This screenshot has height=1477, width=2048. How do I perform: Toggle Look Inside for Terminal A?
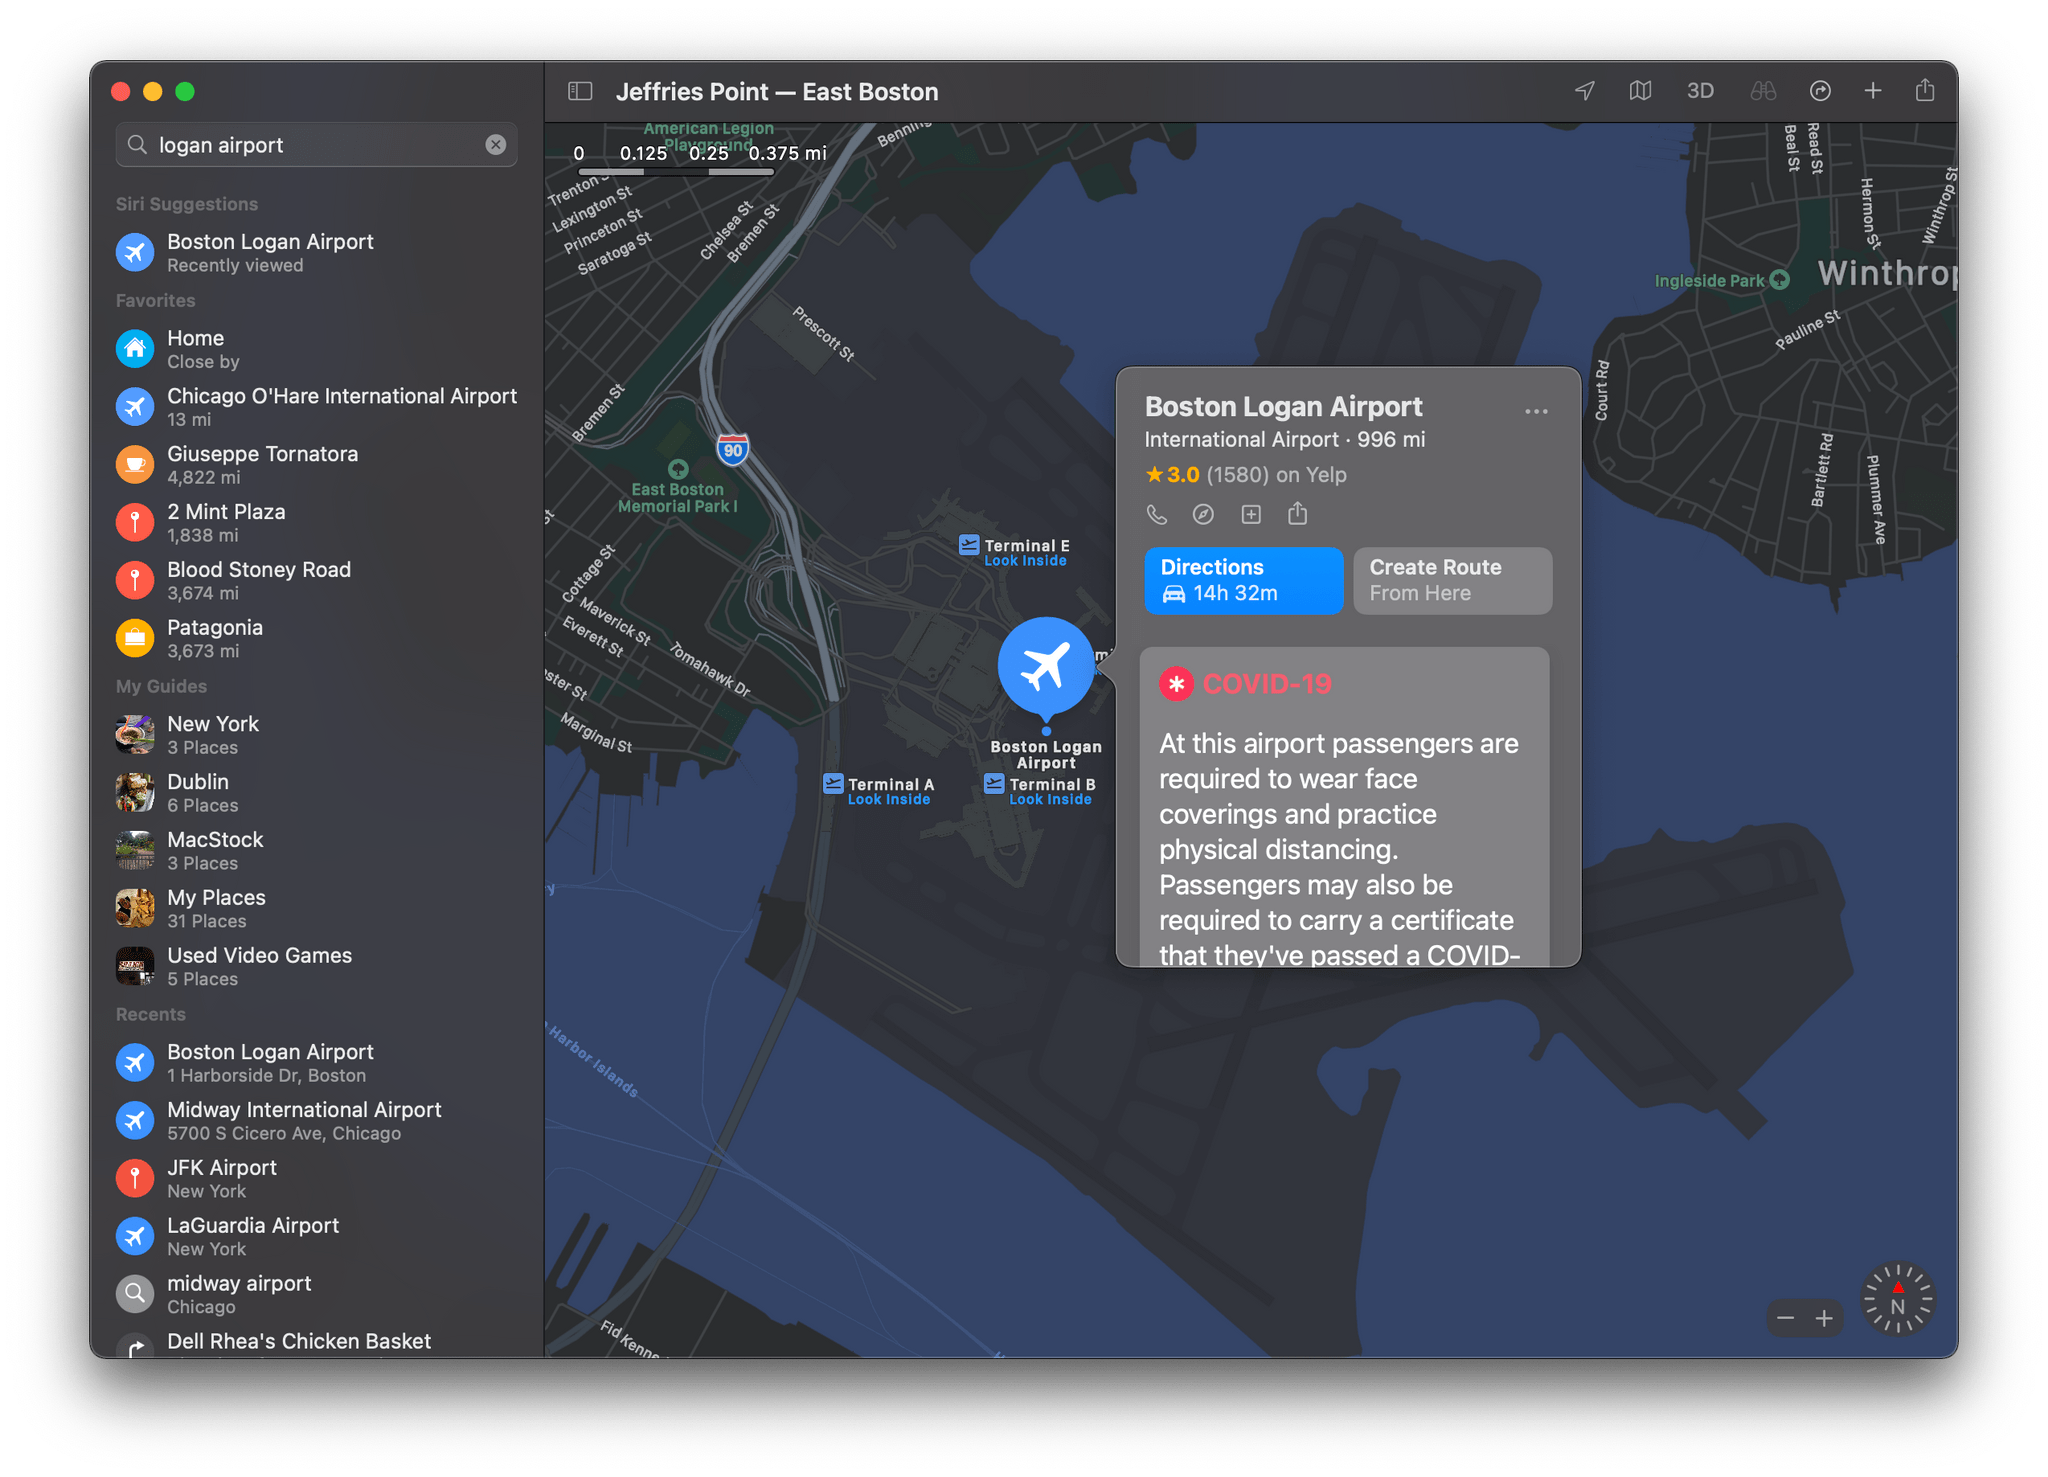pyautogui.click(x=887, y=798)
